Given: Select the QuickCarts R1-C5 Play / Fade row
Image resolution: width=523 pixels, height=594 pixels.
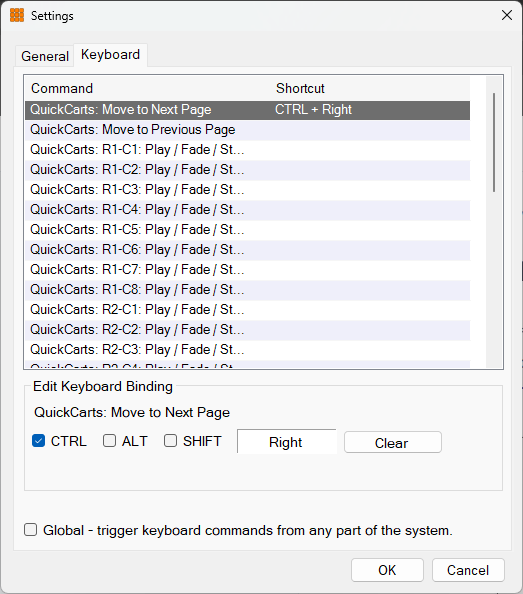Looking at the screenshot, I should point(248,230).
